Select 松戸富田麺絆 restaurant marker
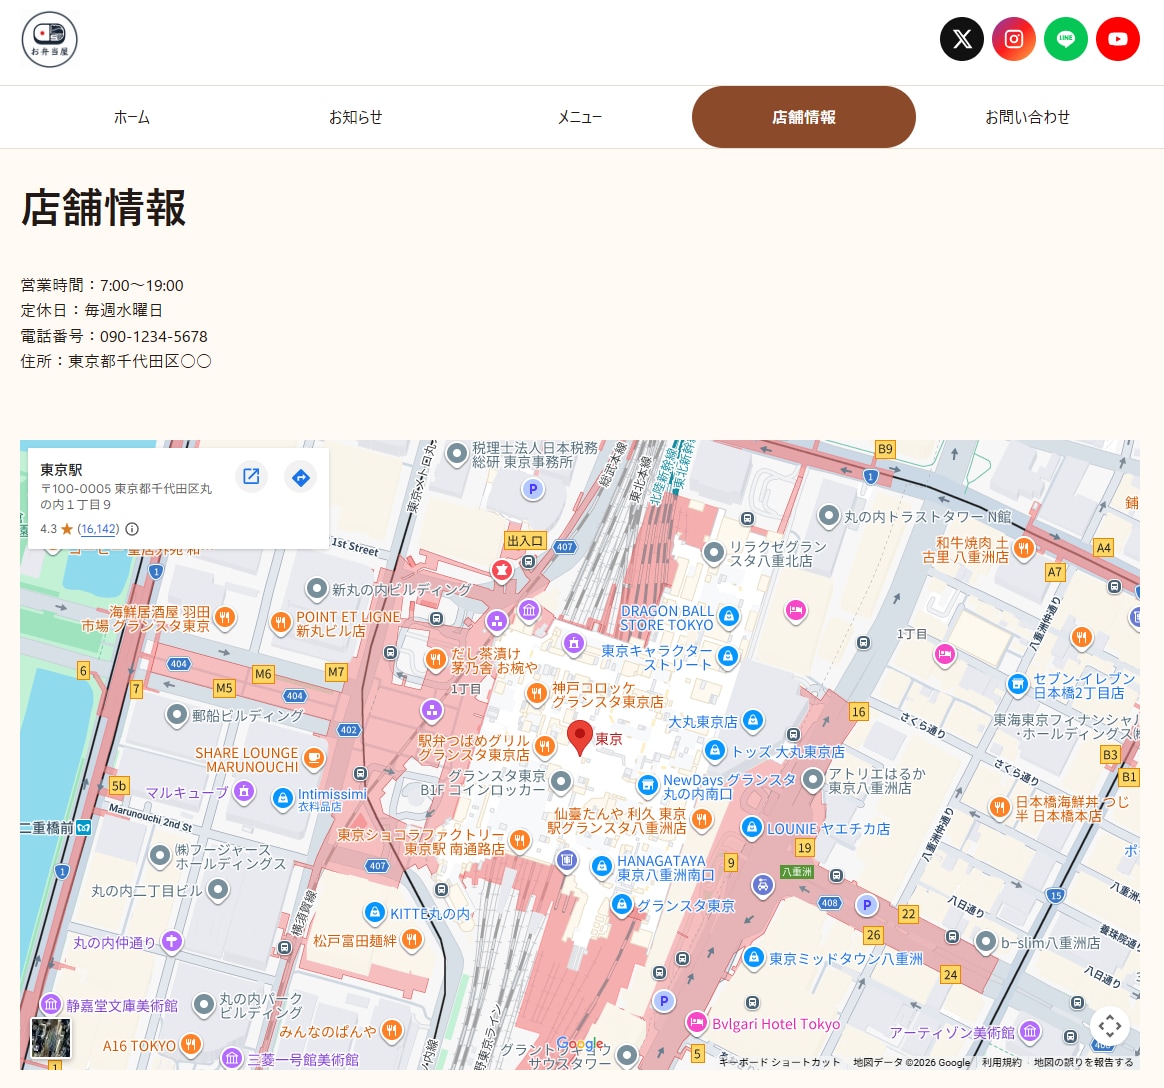 (x=411, y=940)
